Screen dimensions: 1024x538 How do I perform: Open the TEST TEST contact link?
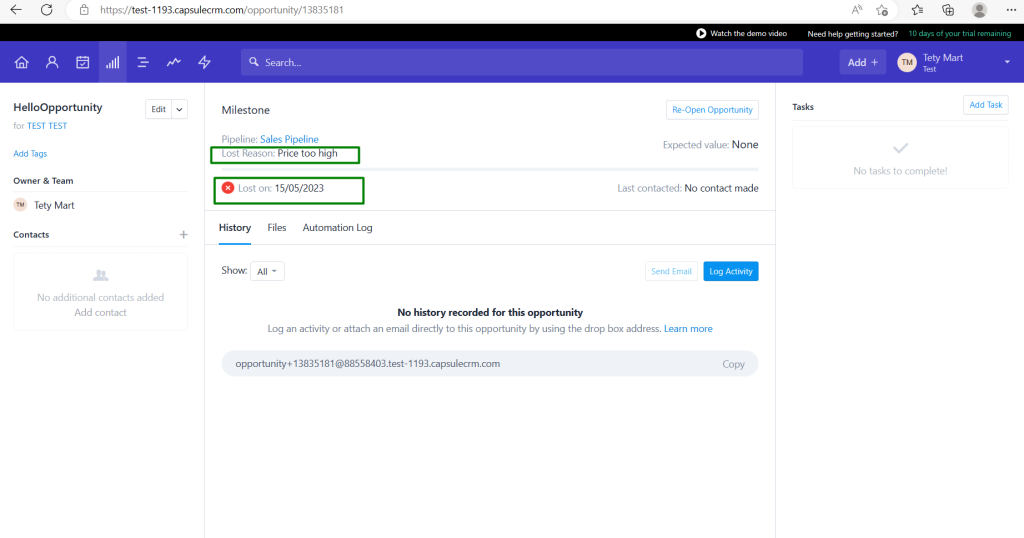point(47,125)
